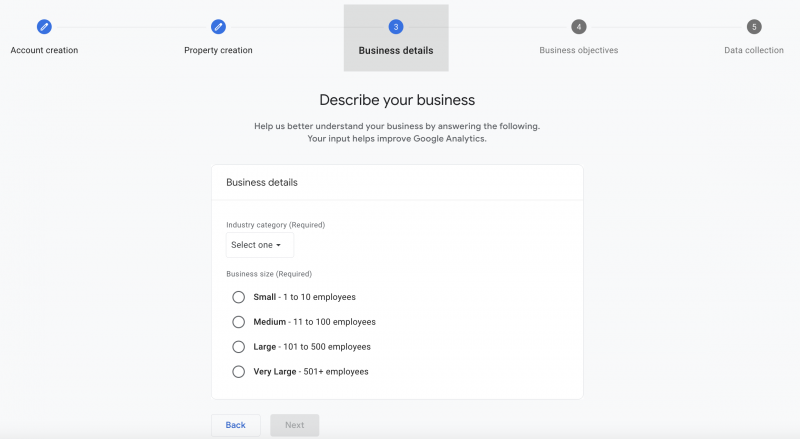Screen dimensions: 800x439
Task: Jump to the Business objectives step label
Action: pyautogui.click(x=578, y=50)
